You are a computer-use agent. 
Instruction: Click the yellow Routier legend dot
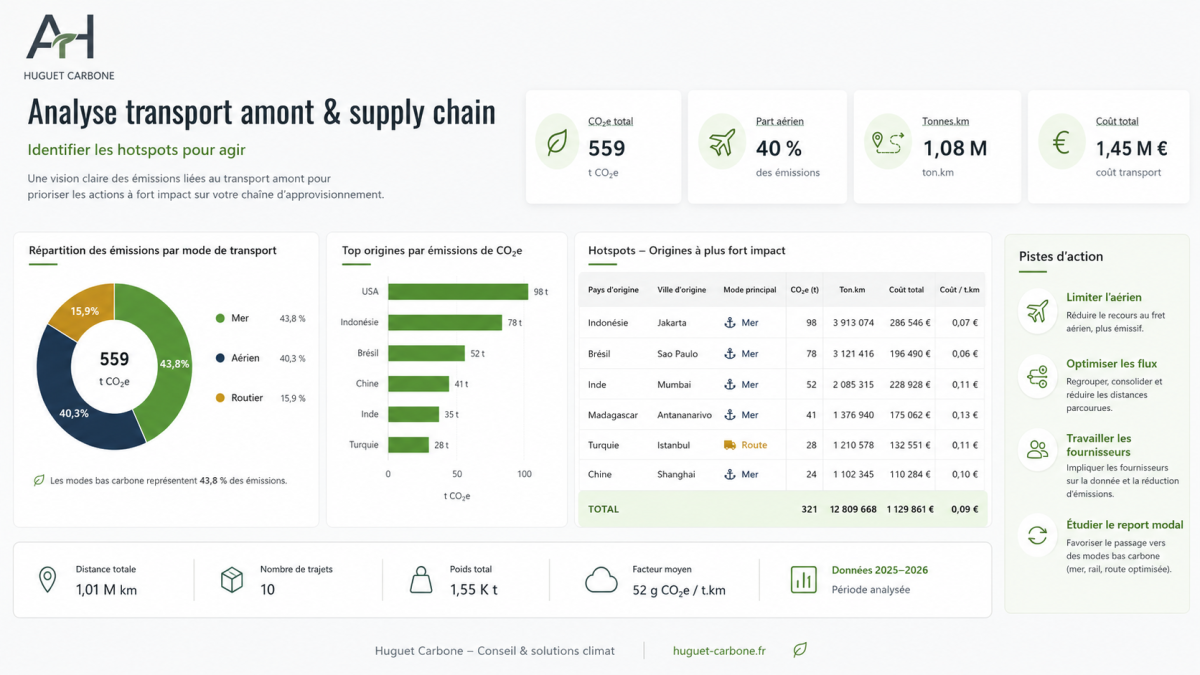click(220, 398)
